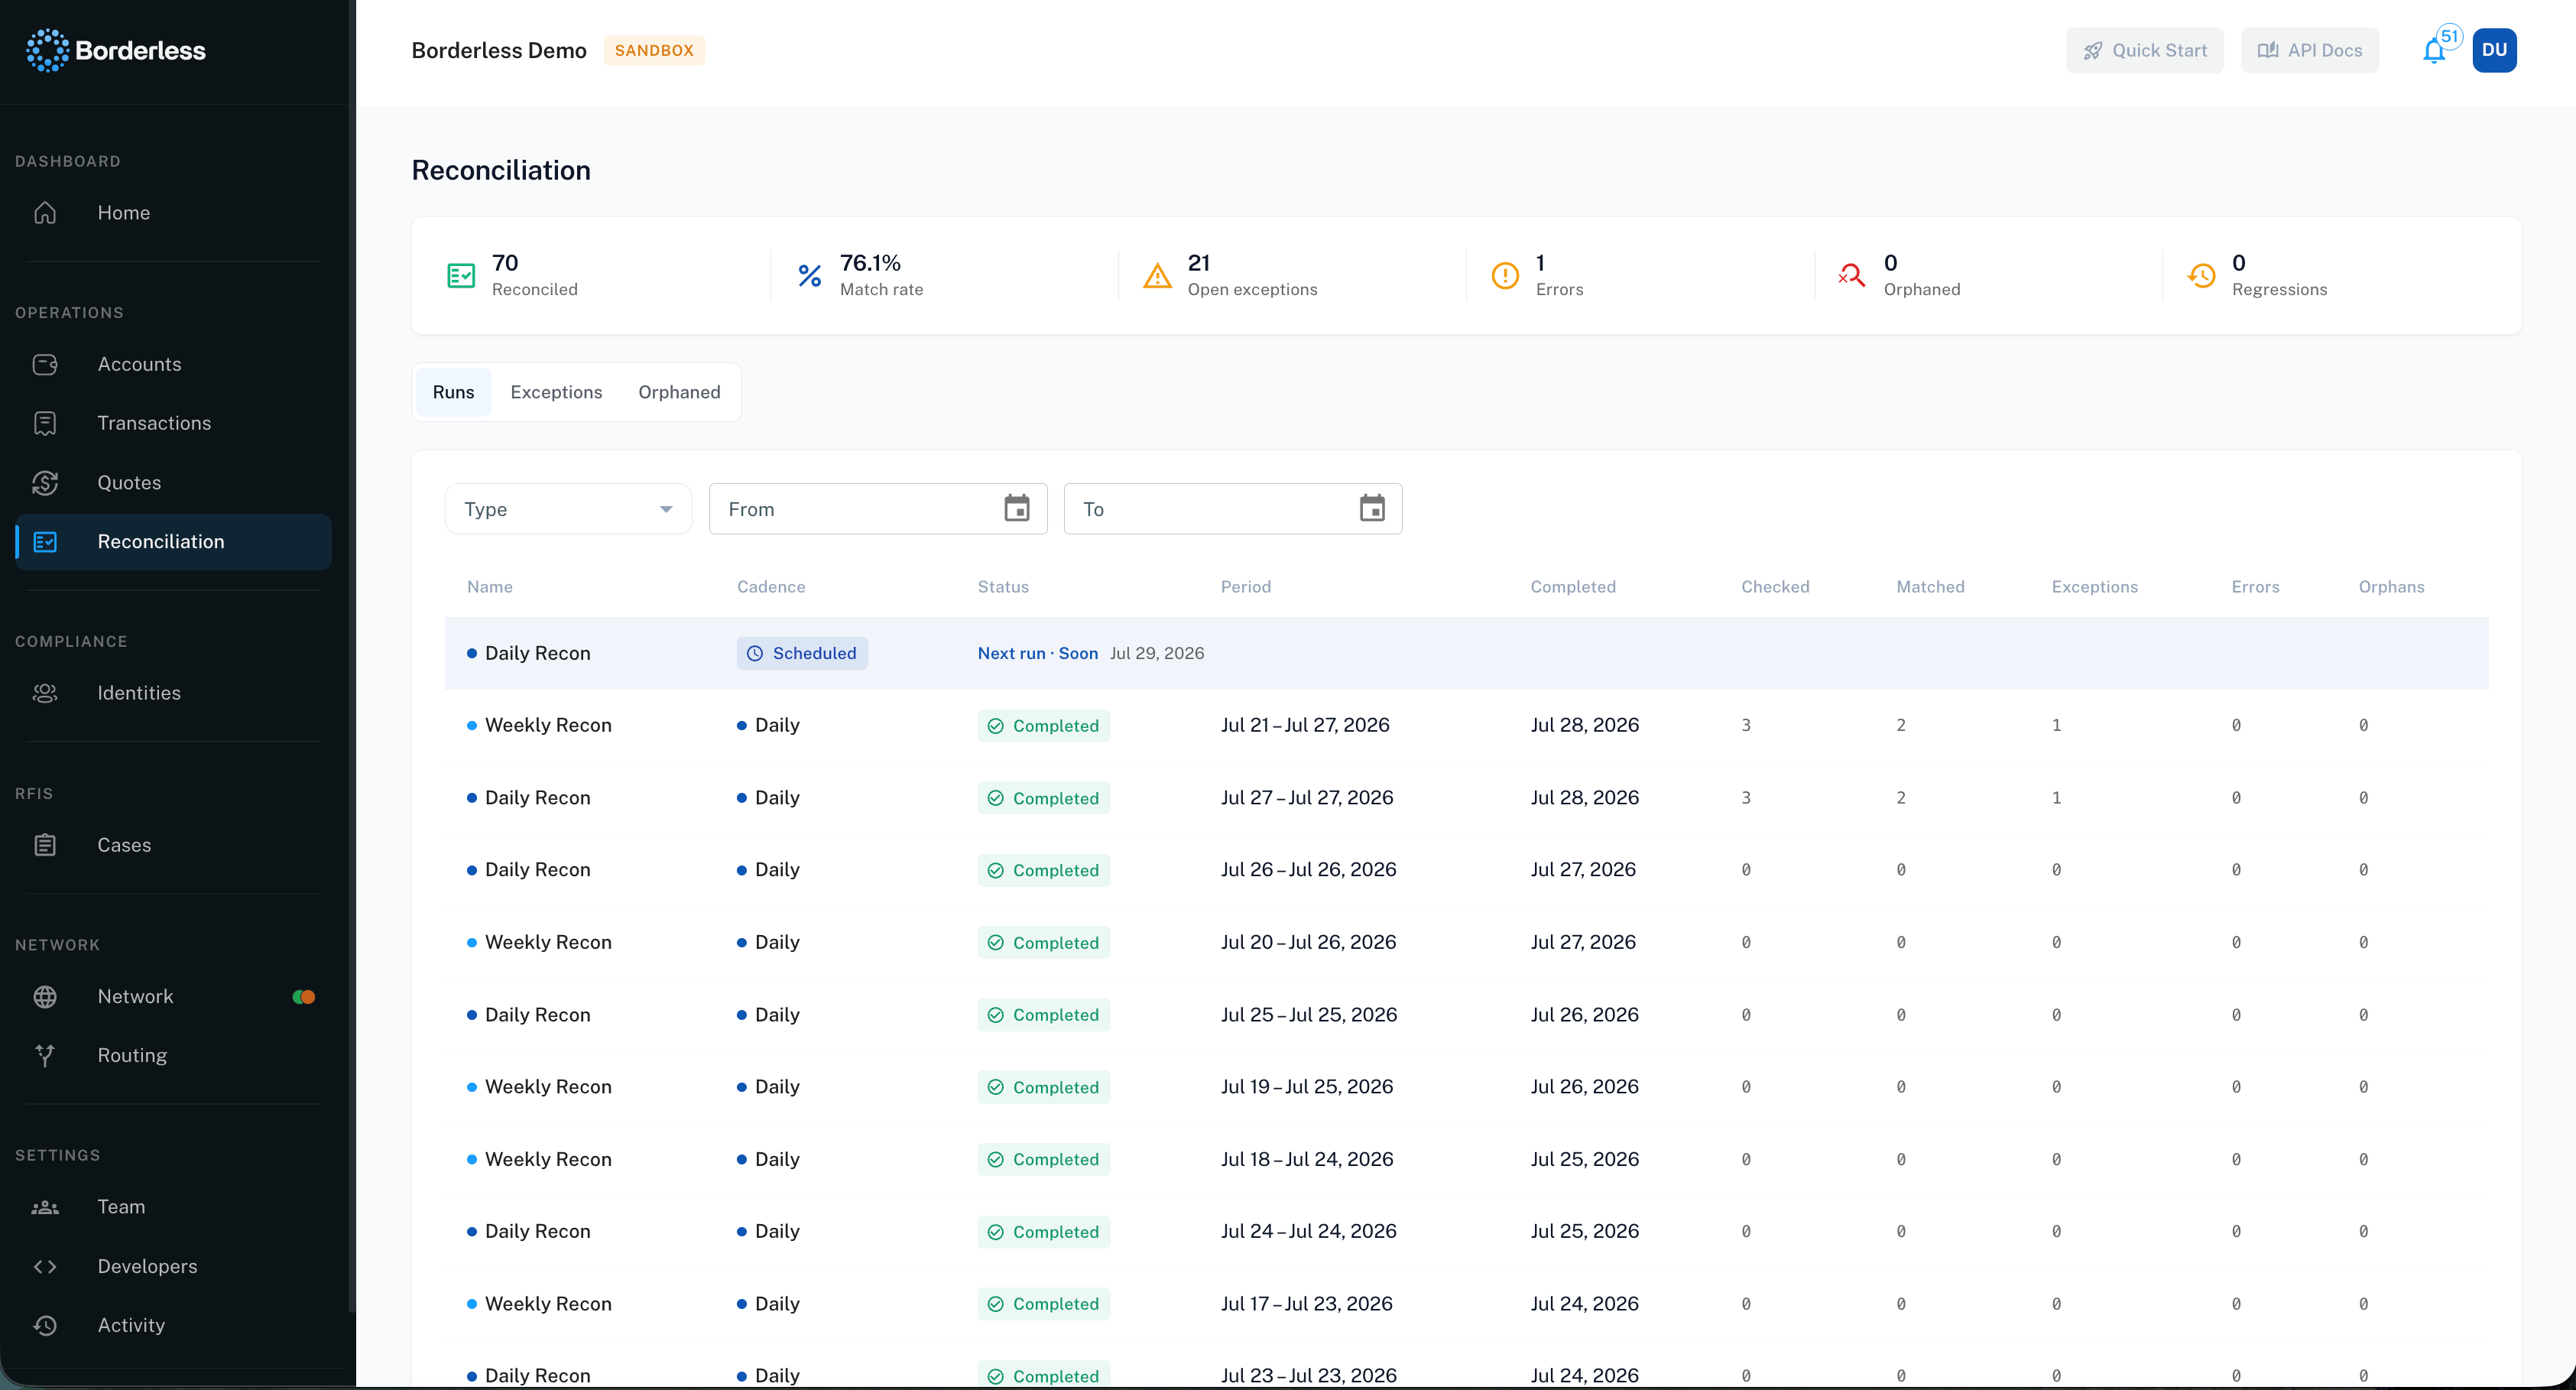Open the Identities people icon
The width and height of the screenshot is (2576, 1390).
pos(45,693)
